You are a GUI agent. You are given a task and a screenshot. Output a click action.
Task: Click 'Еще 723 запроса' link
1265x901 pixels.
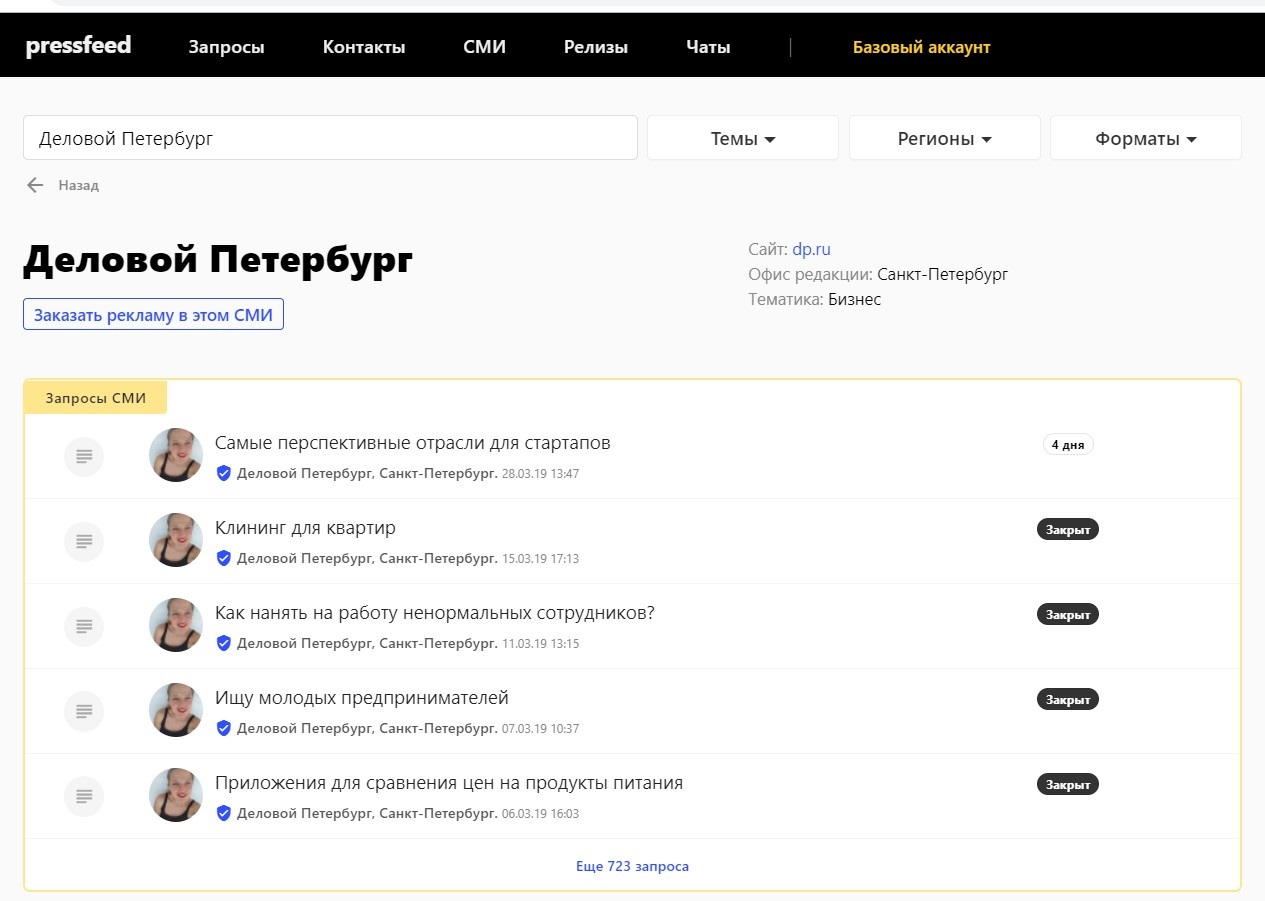point(632,866)
